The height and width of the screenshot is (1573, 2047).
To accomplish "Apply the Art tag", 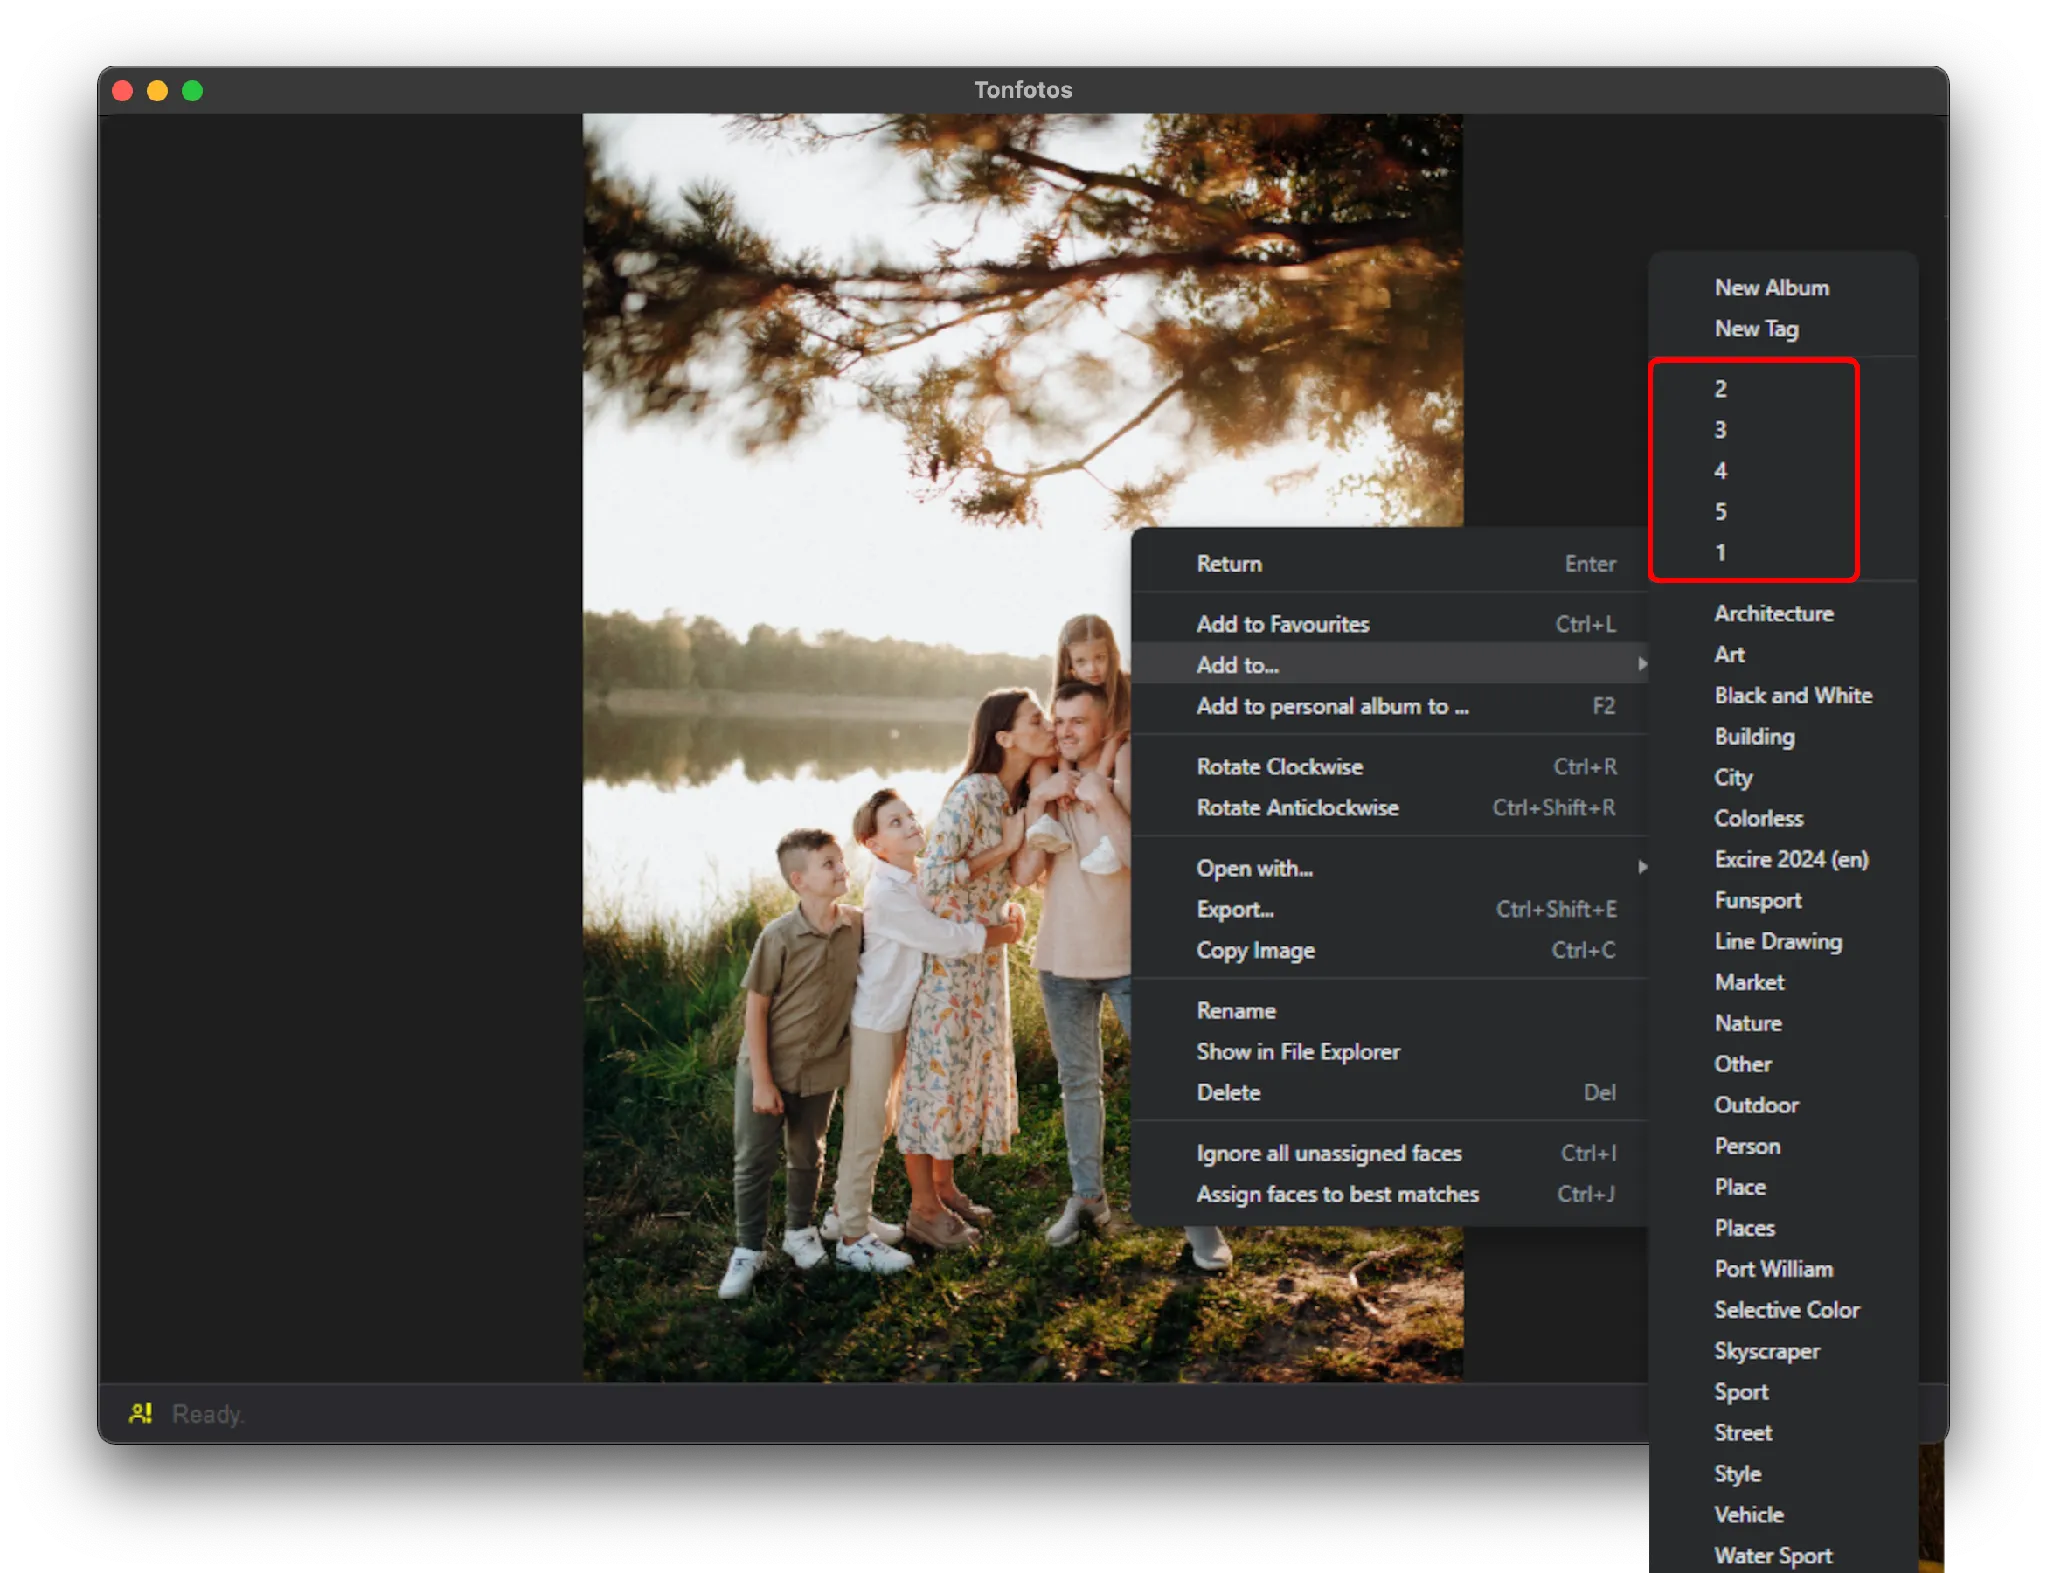I will [x=1783, y=654].
